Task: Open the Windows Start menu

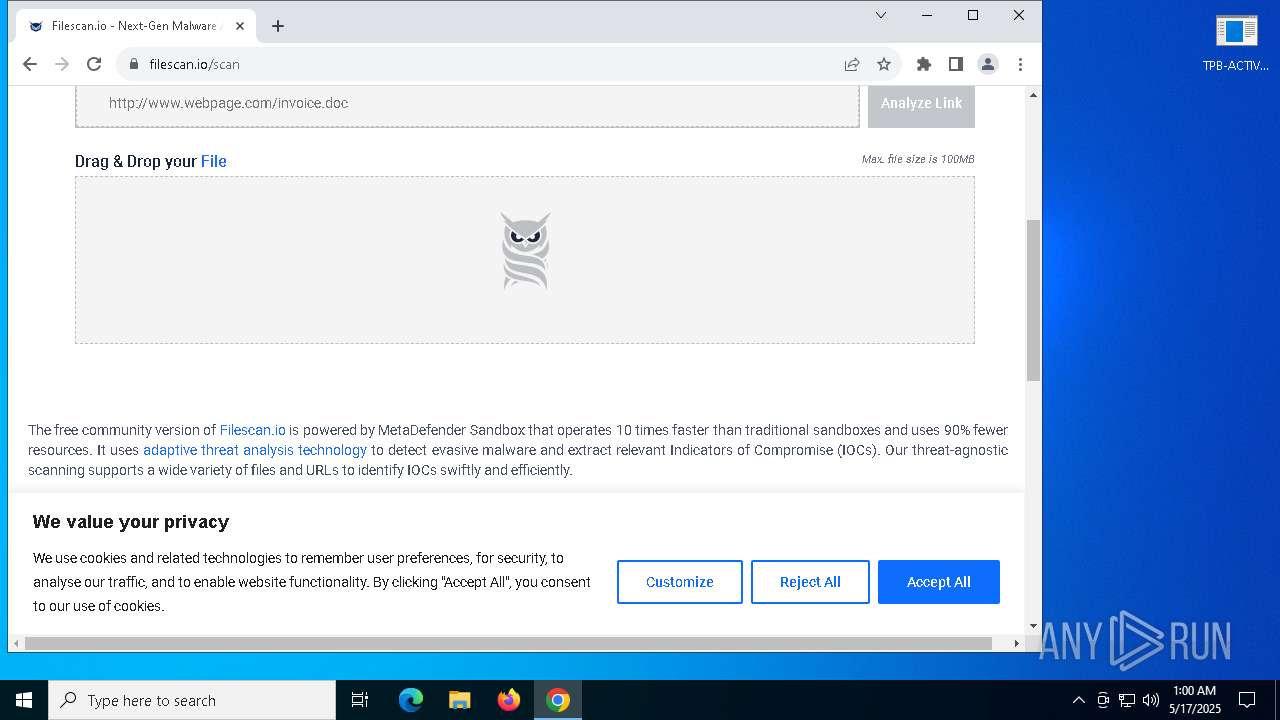Action: 24,700
